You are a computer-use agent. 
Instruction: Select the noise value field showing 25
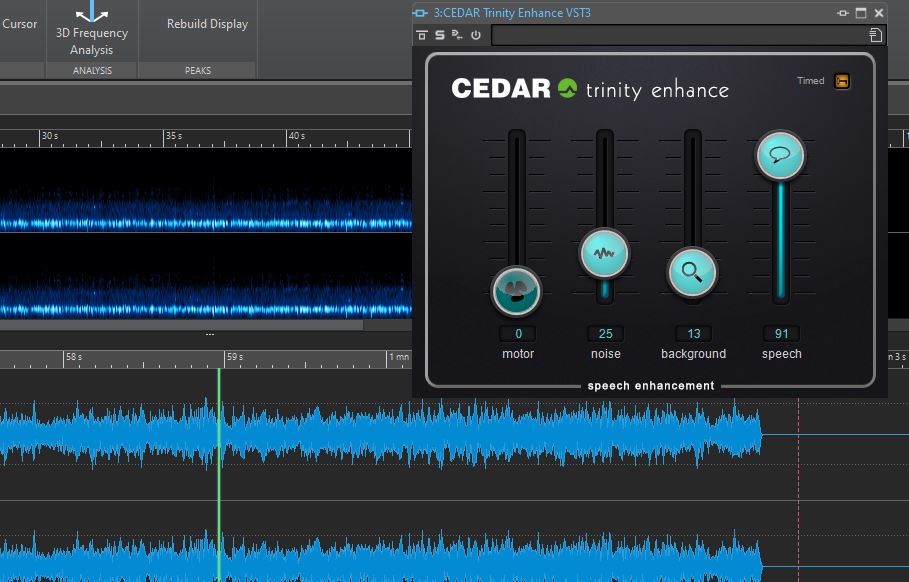[x=605, y=334]
